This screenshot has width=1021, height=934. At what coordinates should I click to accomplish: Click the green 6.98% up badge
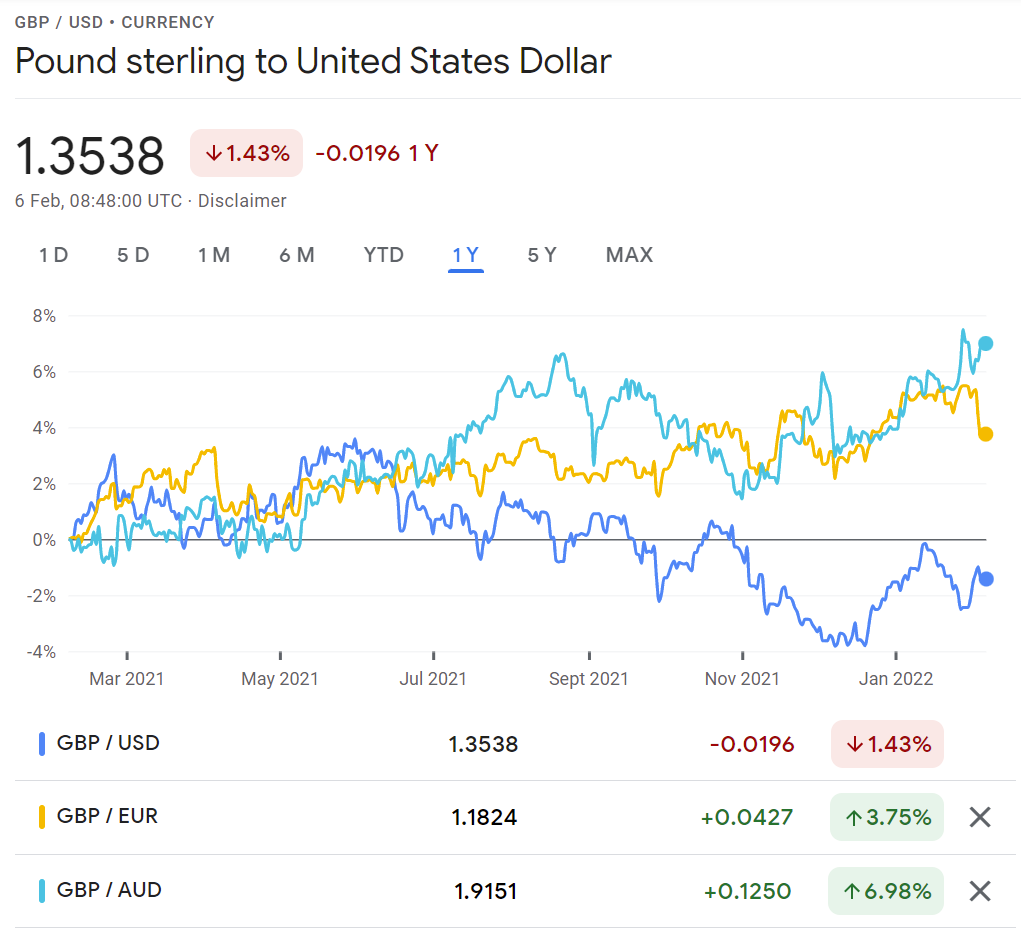(x=886, y=891)
